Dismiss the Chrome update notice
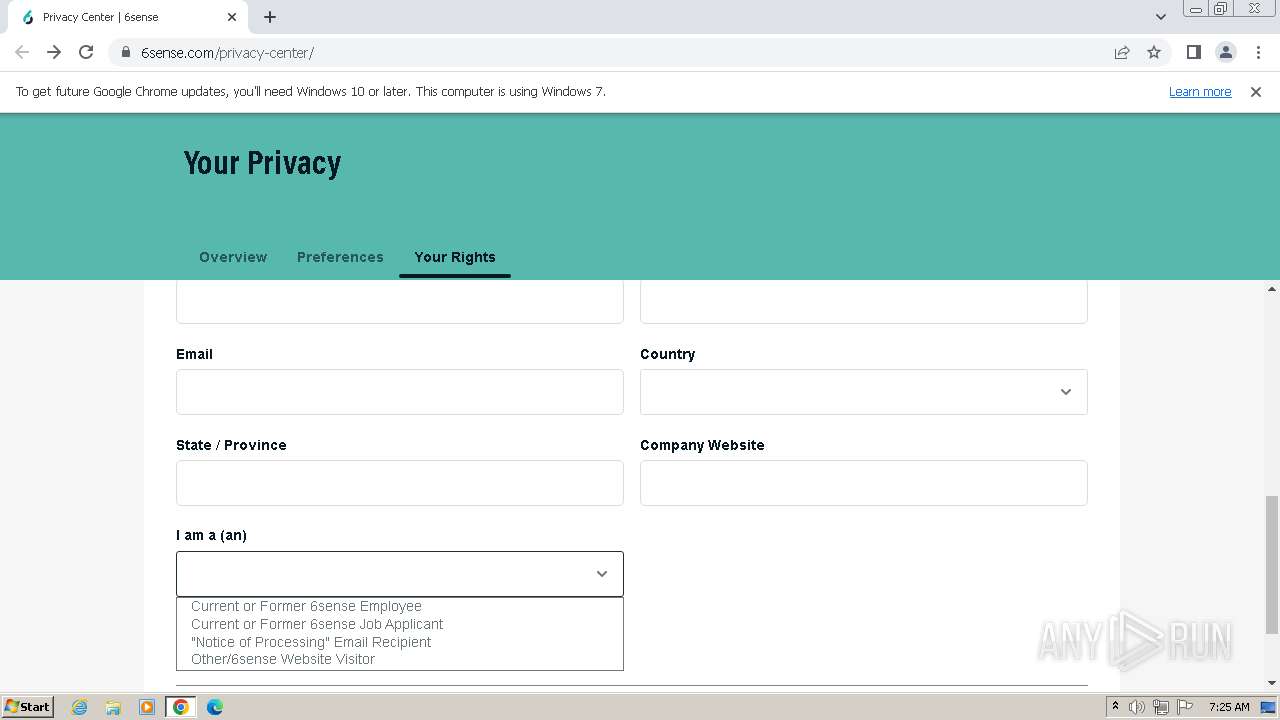Screen dimensions: 1280x720 [x=1256, y=91]
